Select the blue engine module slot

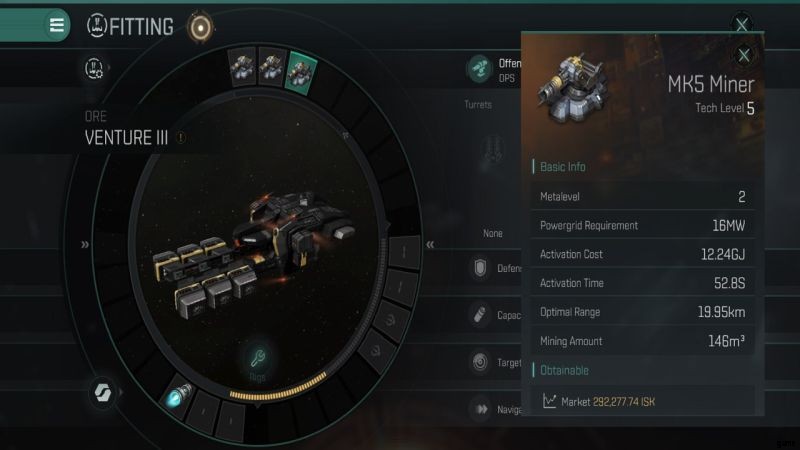coord(179,396)
